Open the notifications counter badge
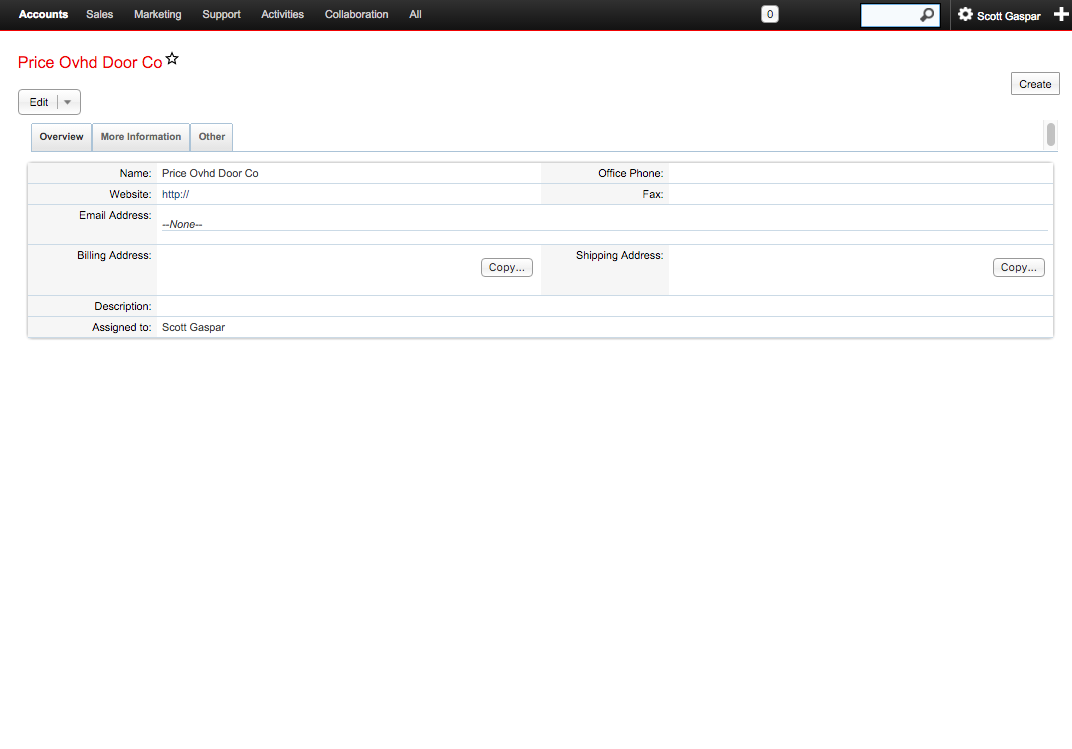Image resolution: width=1072 pixels, height=749 pixels. pyautogui.click(x=770, y=14)
